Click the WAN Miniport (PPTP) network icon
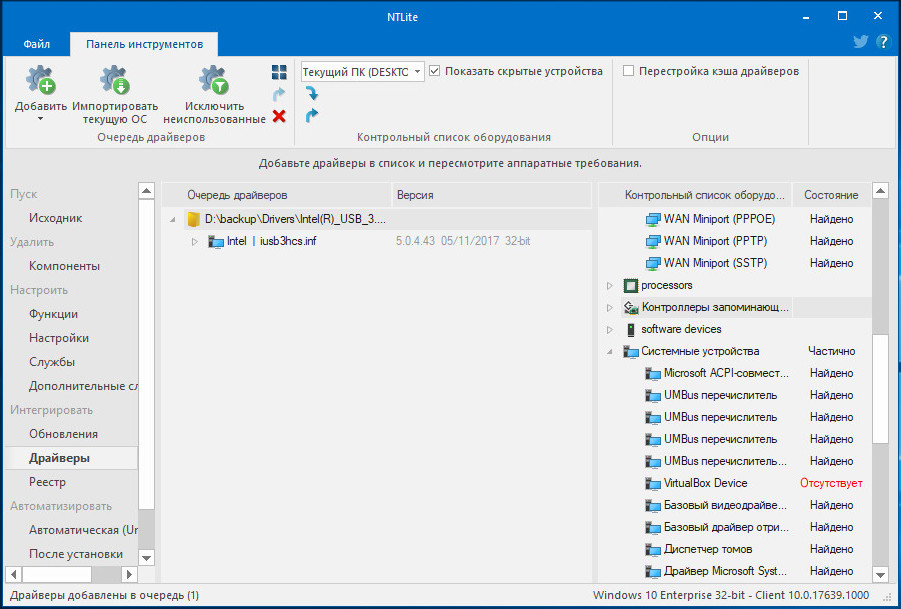 (653, 241)
